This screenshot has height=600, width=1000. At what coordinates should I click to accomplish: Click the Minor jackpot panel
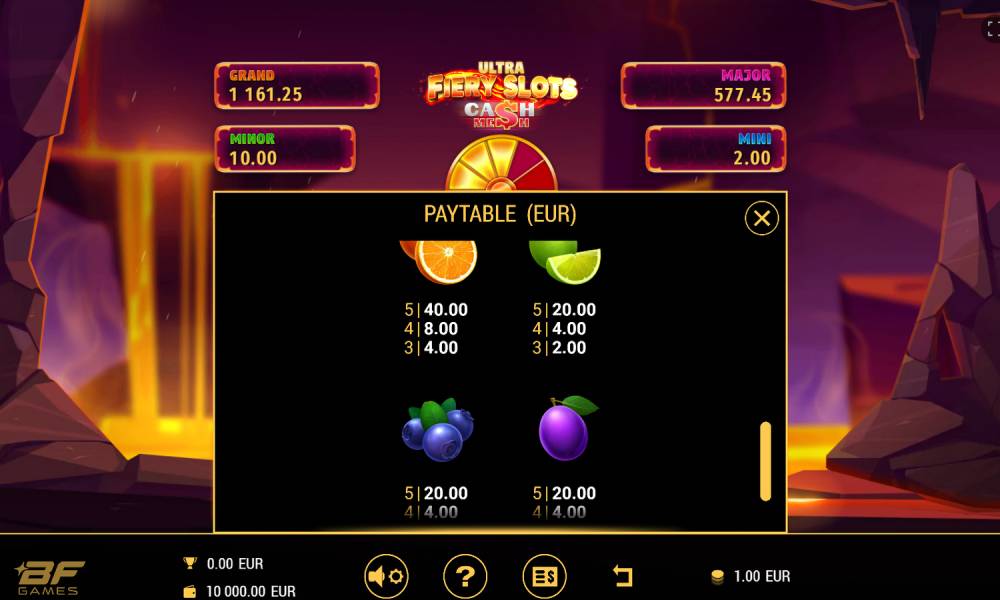point(285,149)
